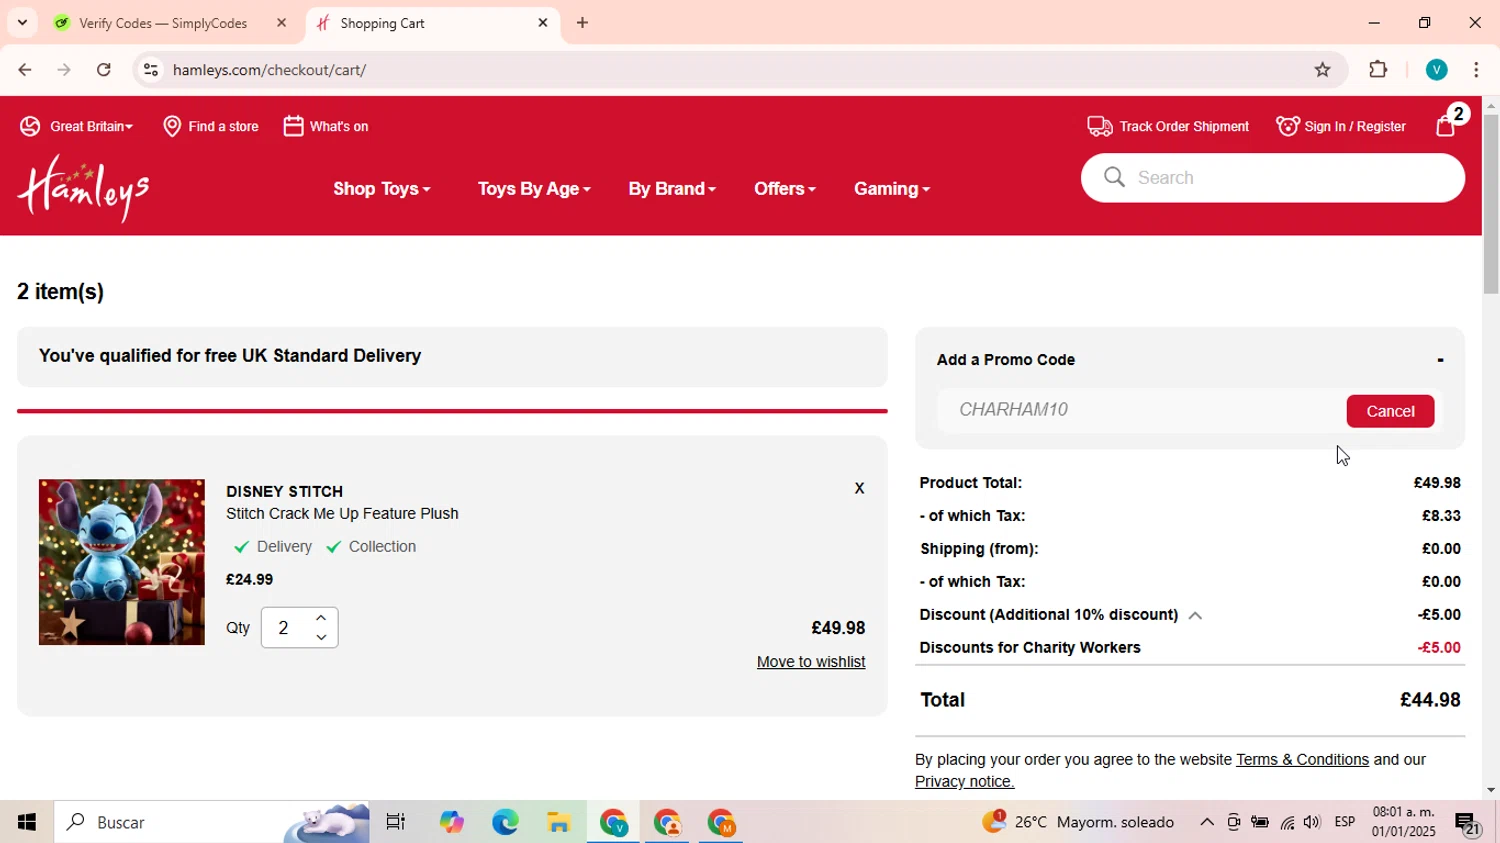Click the Sign In / Register link
The height and width of the screenshot is (843, 1500).
(1341, 126)
